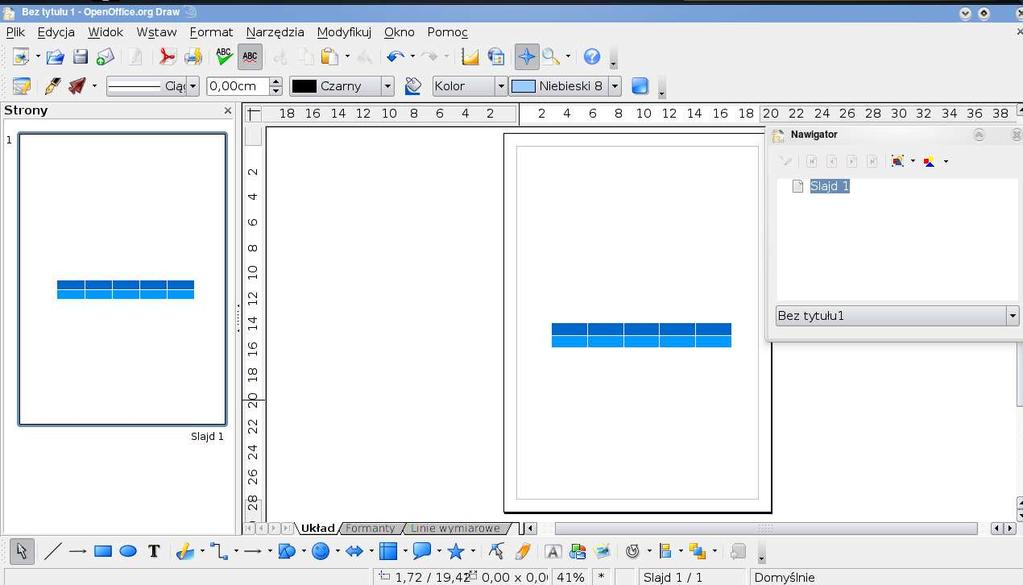The width and height of the screenshot is (1023, 585).
Task: Run spelling check with ABC checkmark icon
Action: point(224,57)
